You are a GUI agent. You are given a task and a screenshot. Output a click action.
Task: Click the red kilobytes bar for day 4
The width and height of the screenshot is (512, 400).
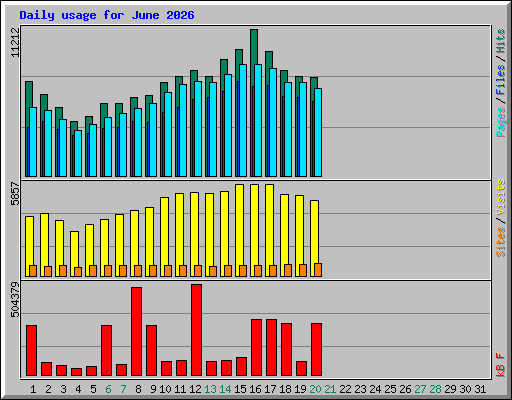[76, 372]
